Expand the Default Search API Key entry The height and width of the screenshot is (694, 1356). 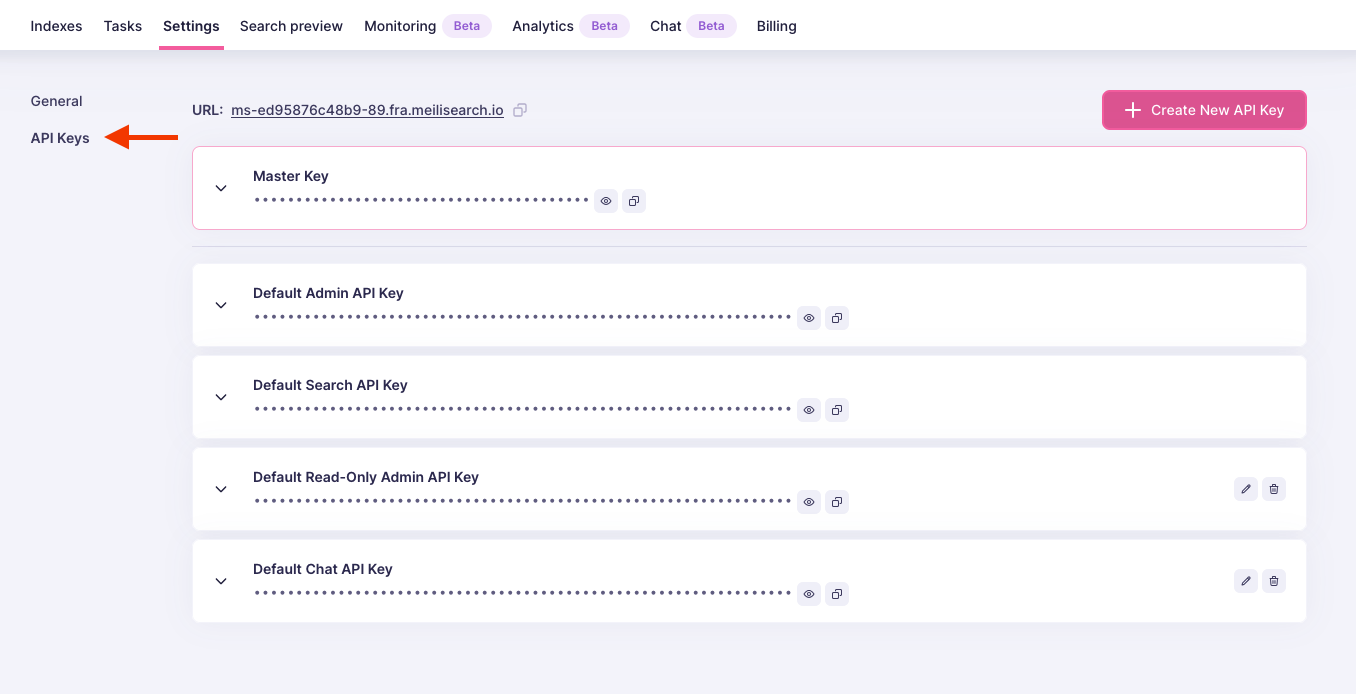(221, 397)
